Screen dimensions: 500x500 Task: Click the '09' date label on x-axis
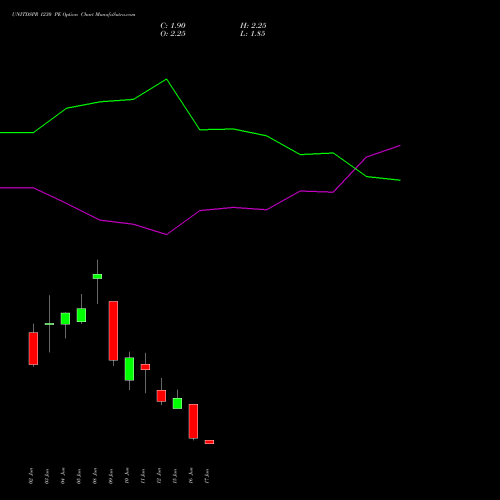(x=111, y=476)
